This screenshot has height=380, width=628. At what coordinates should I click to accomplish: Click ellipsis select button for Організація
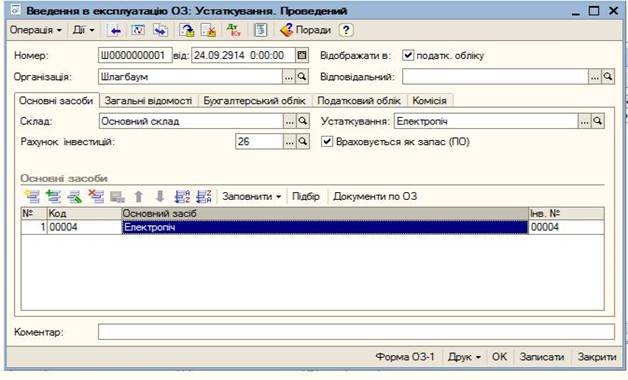(289, 76)
